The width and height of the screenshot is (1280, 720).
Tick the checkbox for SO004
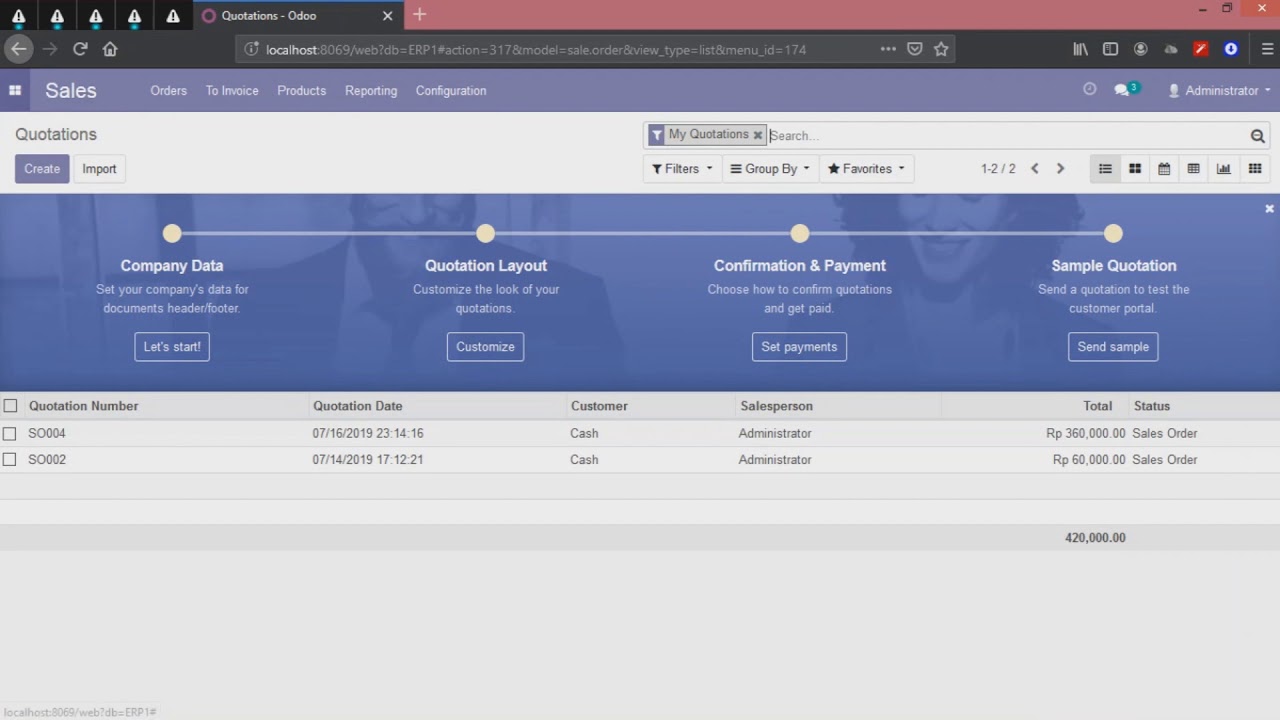pos(10,434)
